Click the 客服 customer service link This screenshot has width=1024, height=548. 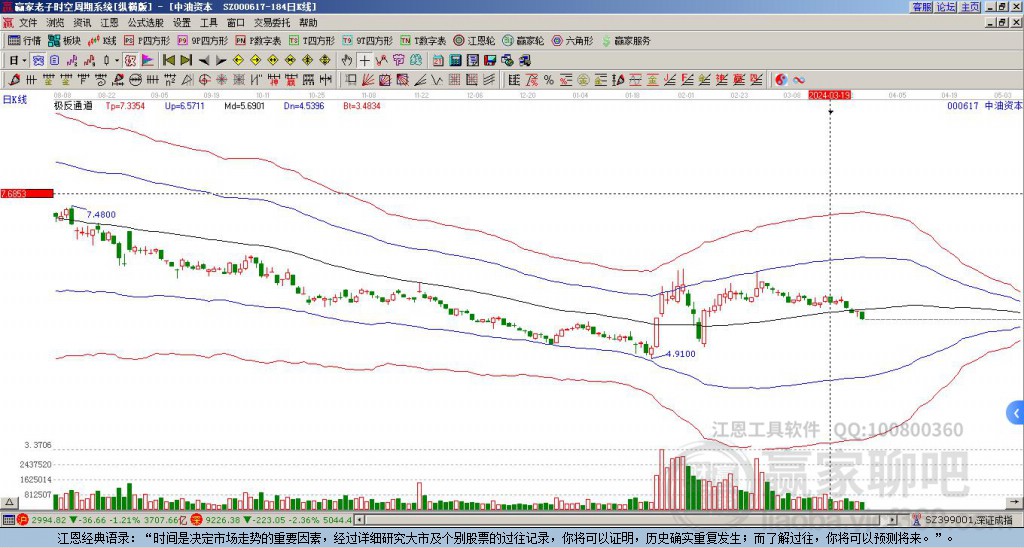click(x=921, y=7)
